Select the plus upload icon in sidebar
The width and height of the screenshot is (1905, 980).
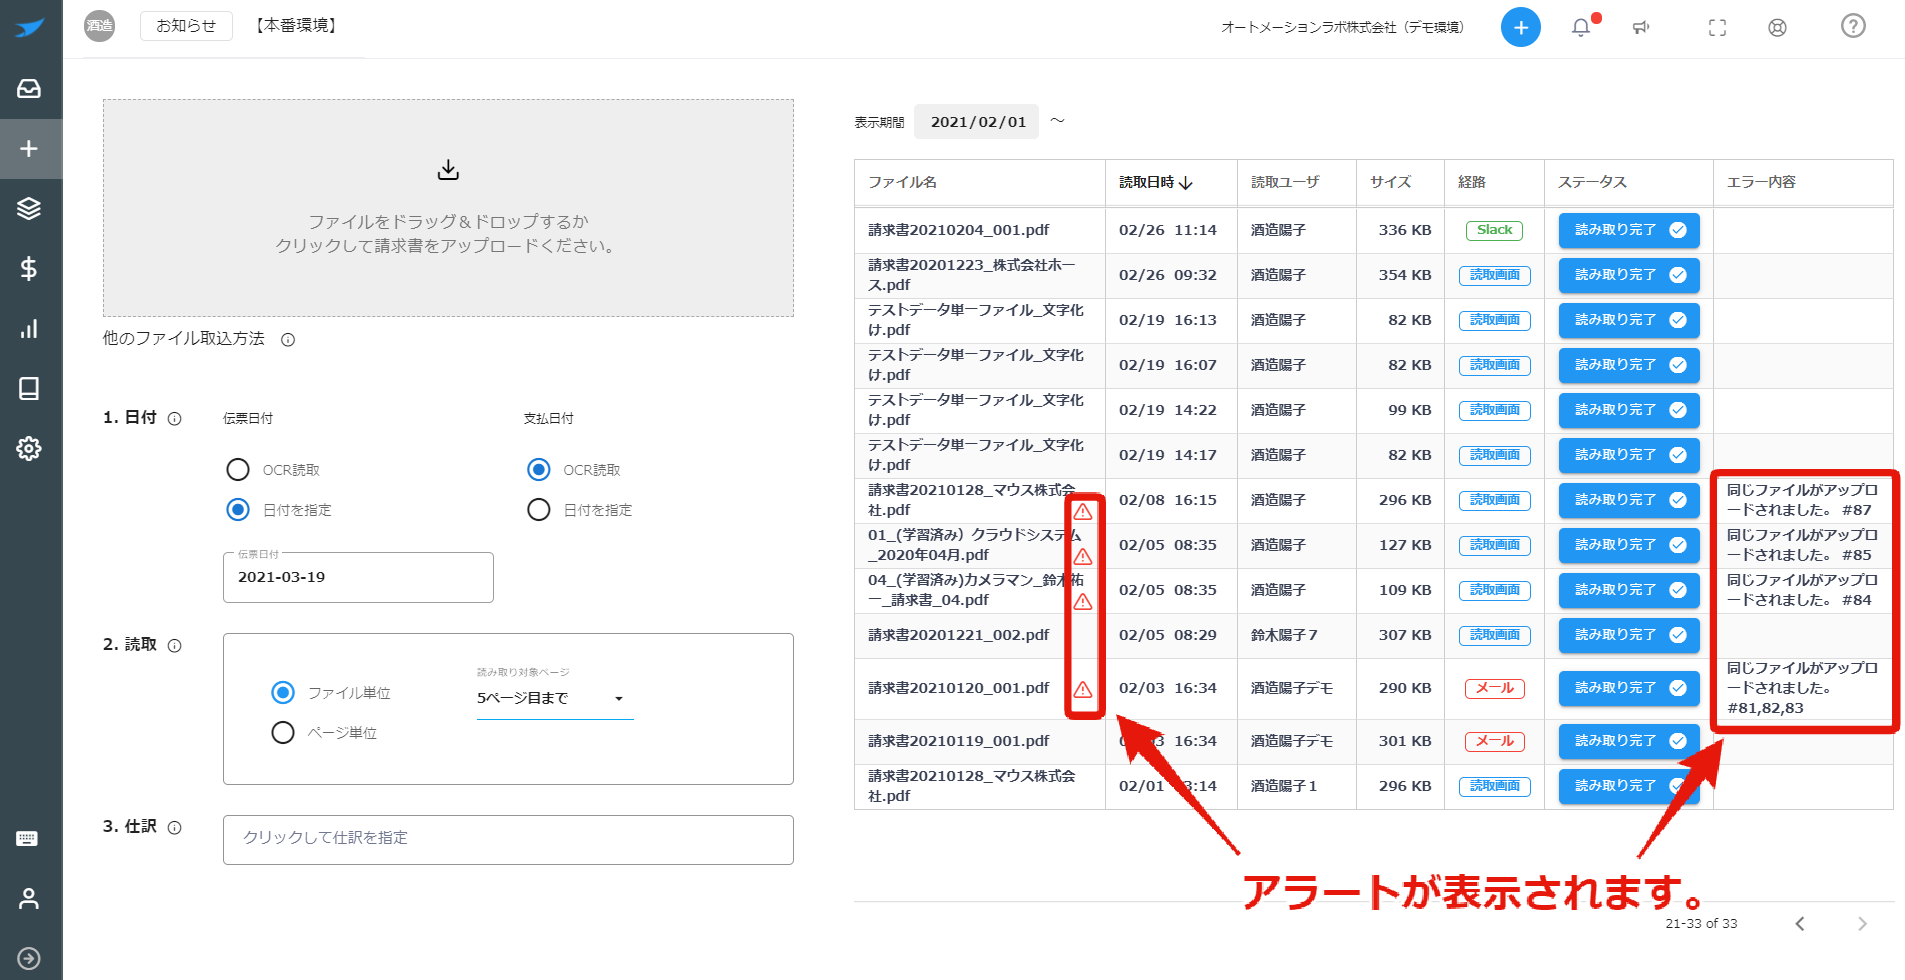(29, 149)
